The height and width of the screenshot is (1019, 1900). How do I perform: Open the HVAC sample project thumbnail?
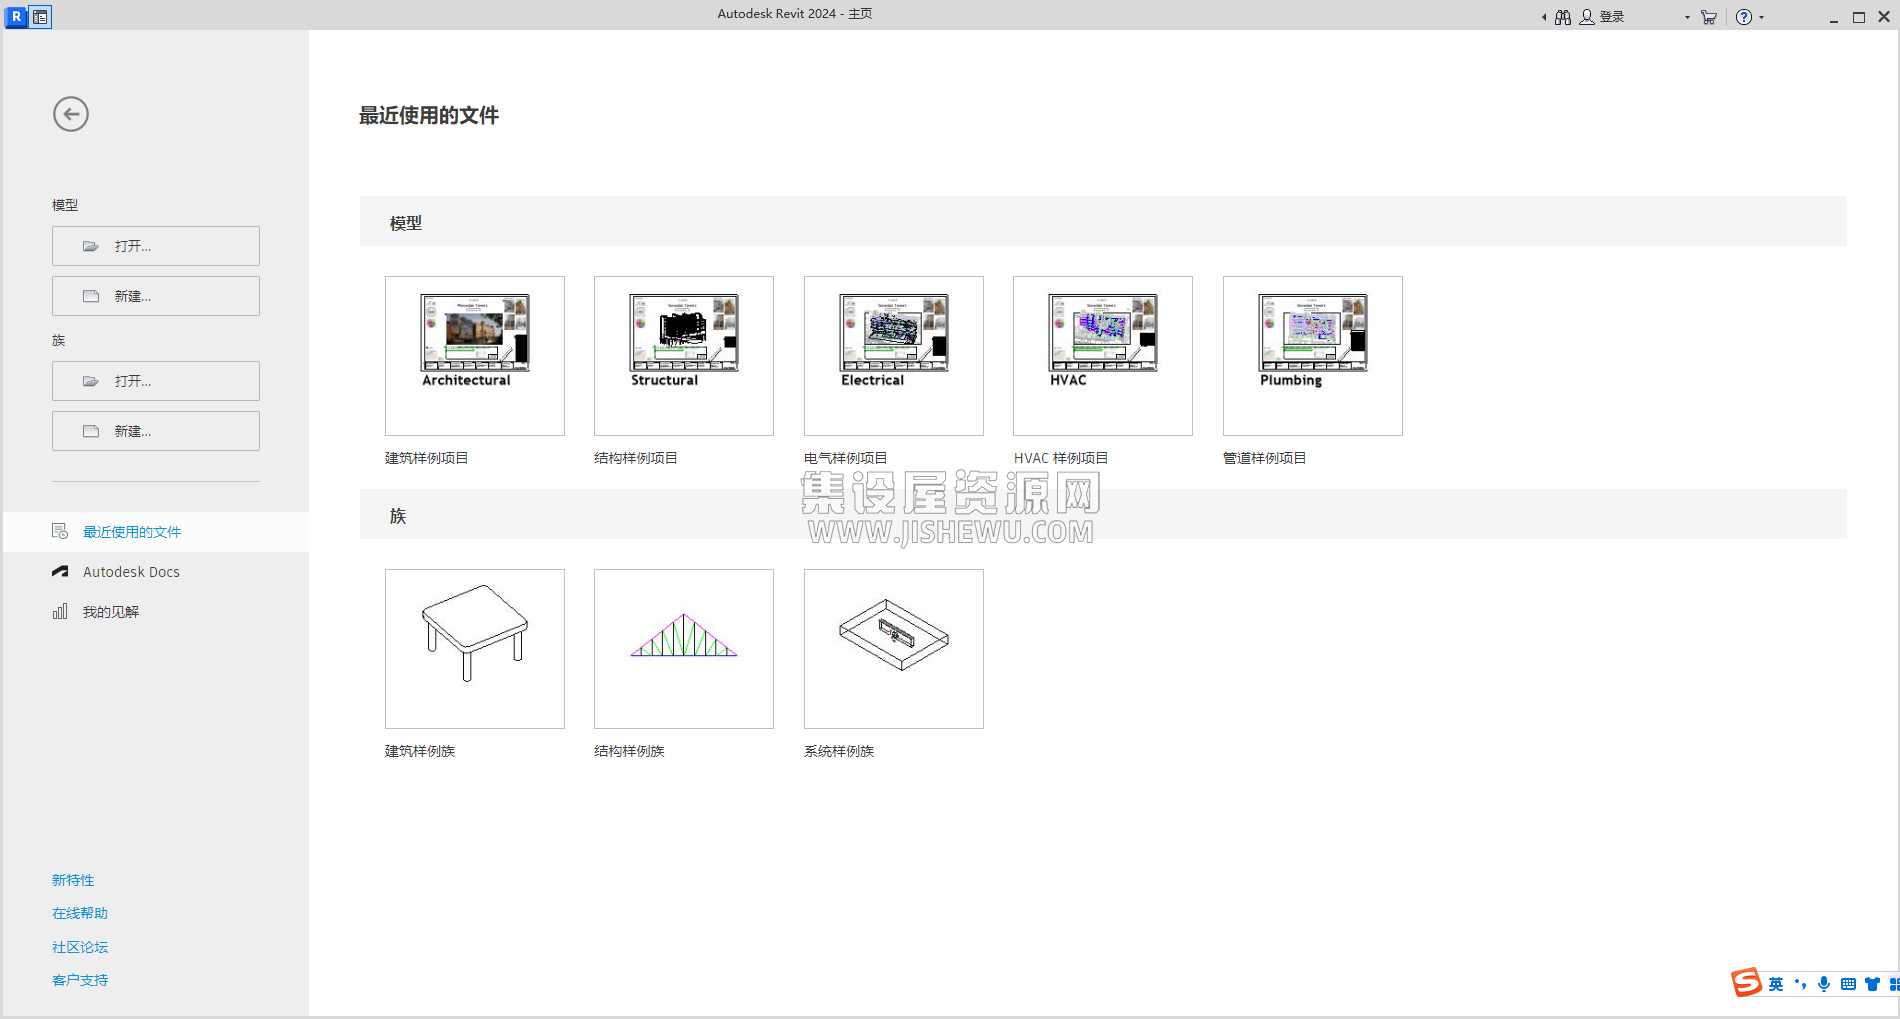[x=1103, y=356]
